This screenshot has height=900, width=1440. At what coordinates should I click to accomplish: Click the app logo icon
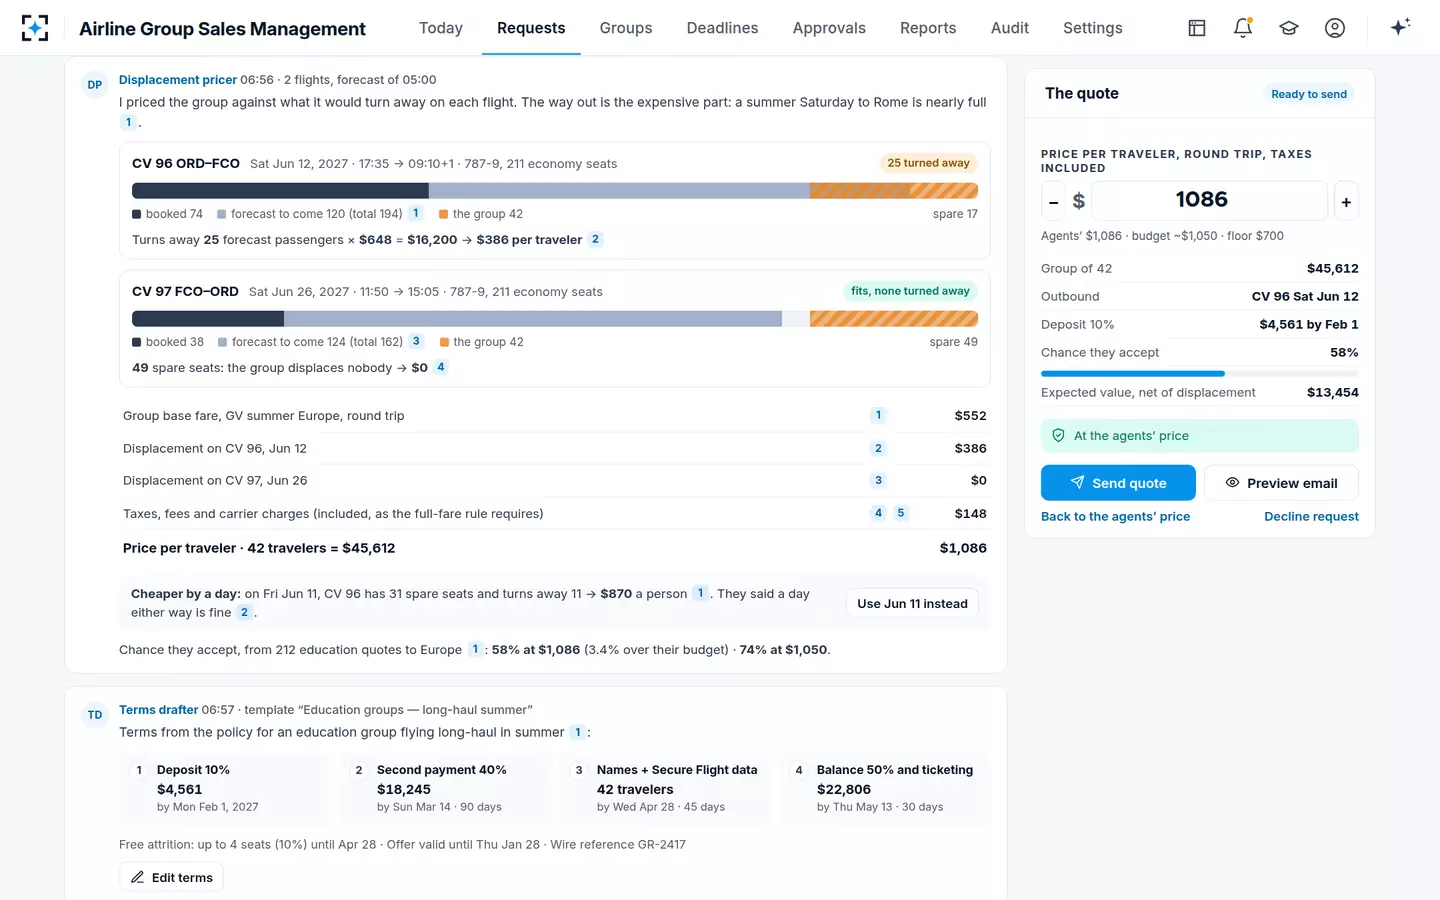(x=35, y=28)
